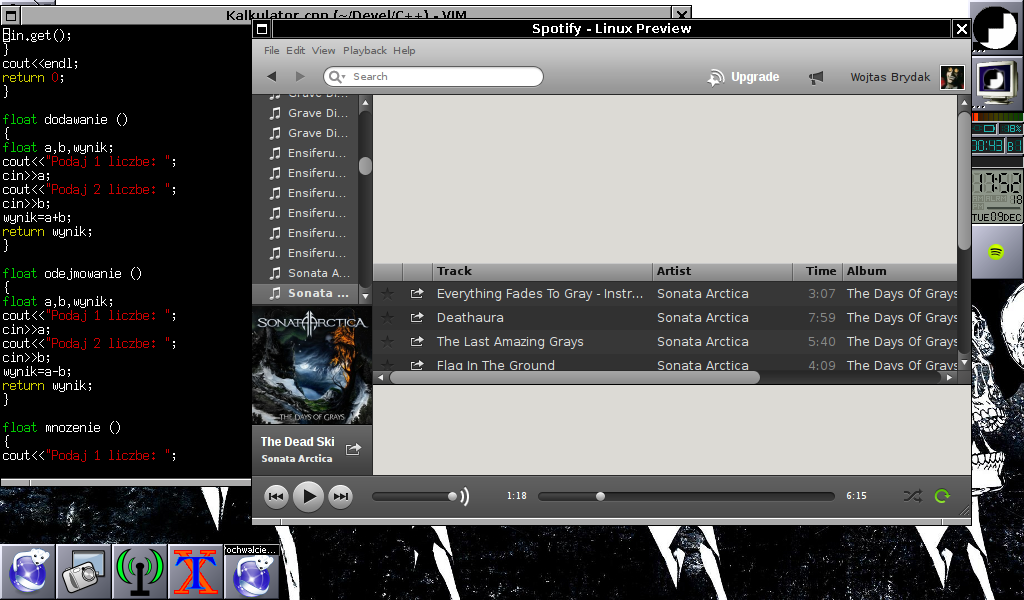1024x600 pixels.
Task: Star The Last Amazing Grays
Action: coord(388,341)
